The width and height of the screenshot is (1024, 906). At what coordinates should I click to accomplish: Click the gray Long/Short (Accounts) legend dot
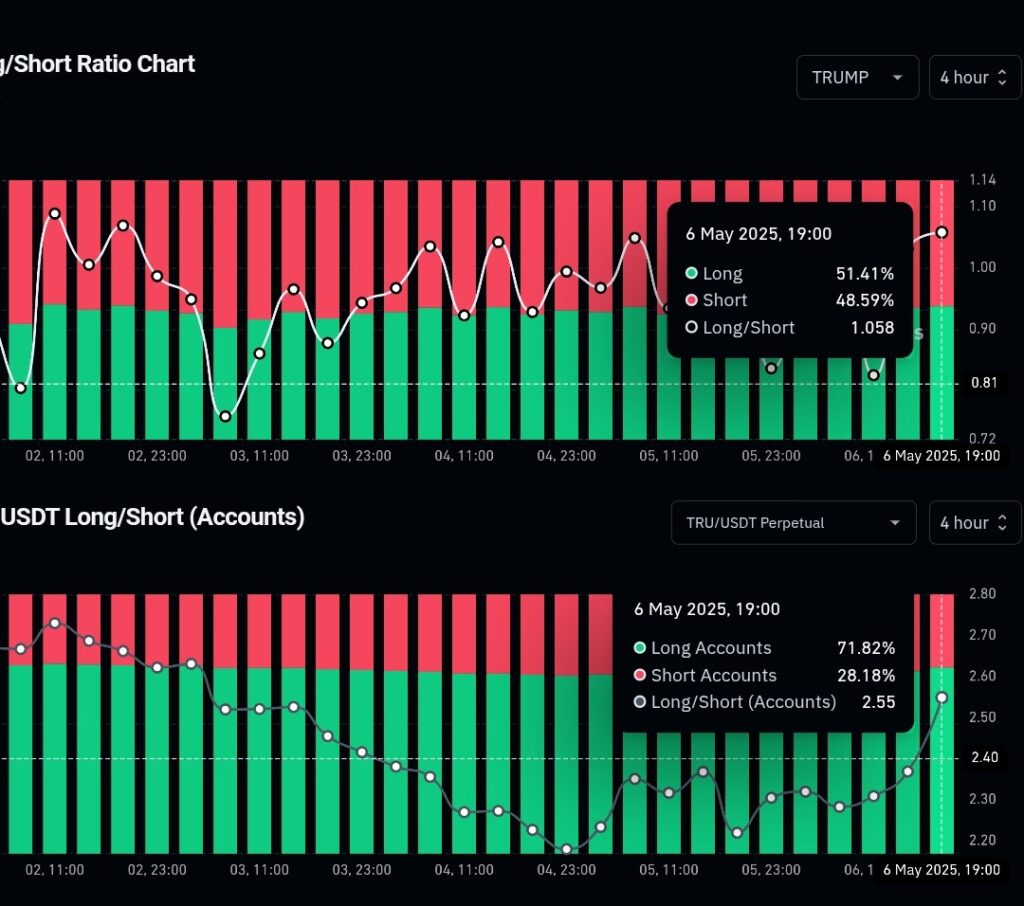pos(640,703)
